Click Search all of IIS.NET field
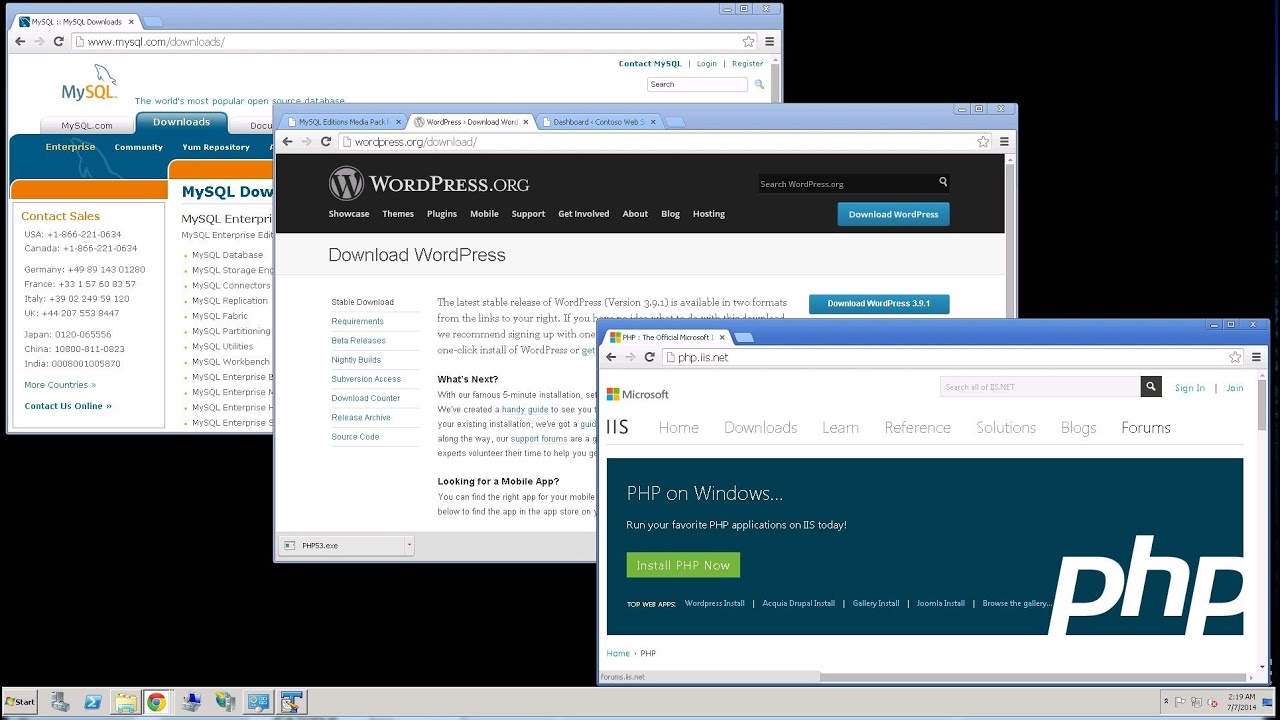Image resolution: width=1280 pixels, height=720 pixels. pos(1040,387)
